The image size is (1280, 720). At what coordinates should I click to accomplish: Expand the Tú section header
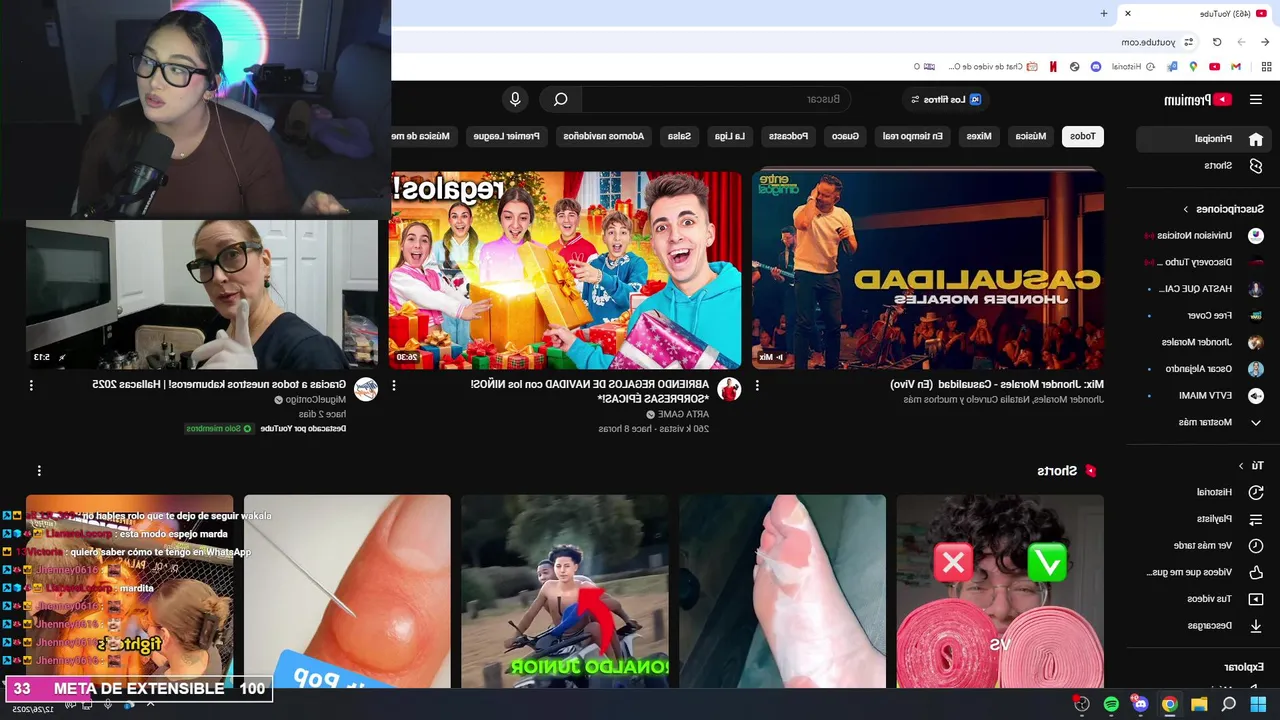tap(1252, 466)
